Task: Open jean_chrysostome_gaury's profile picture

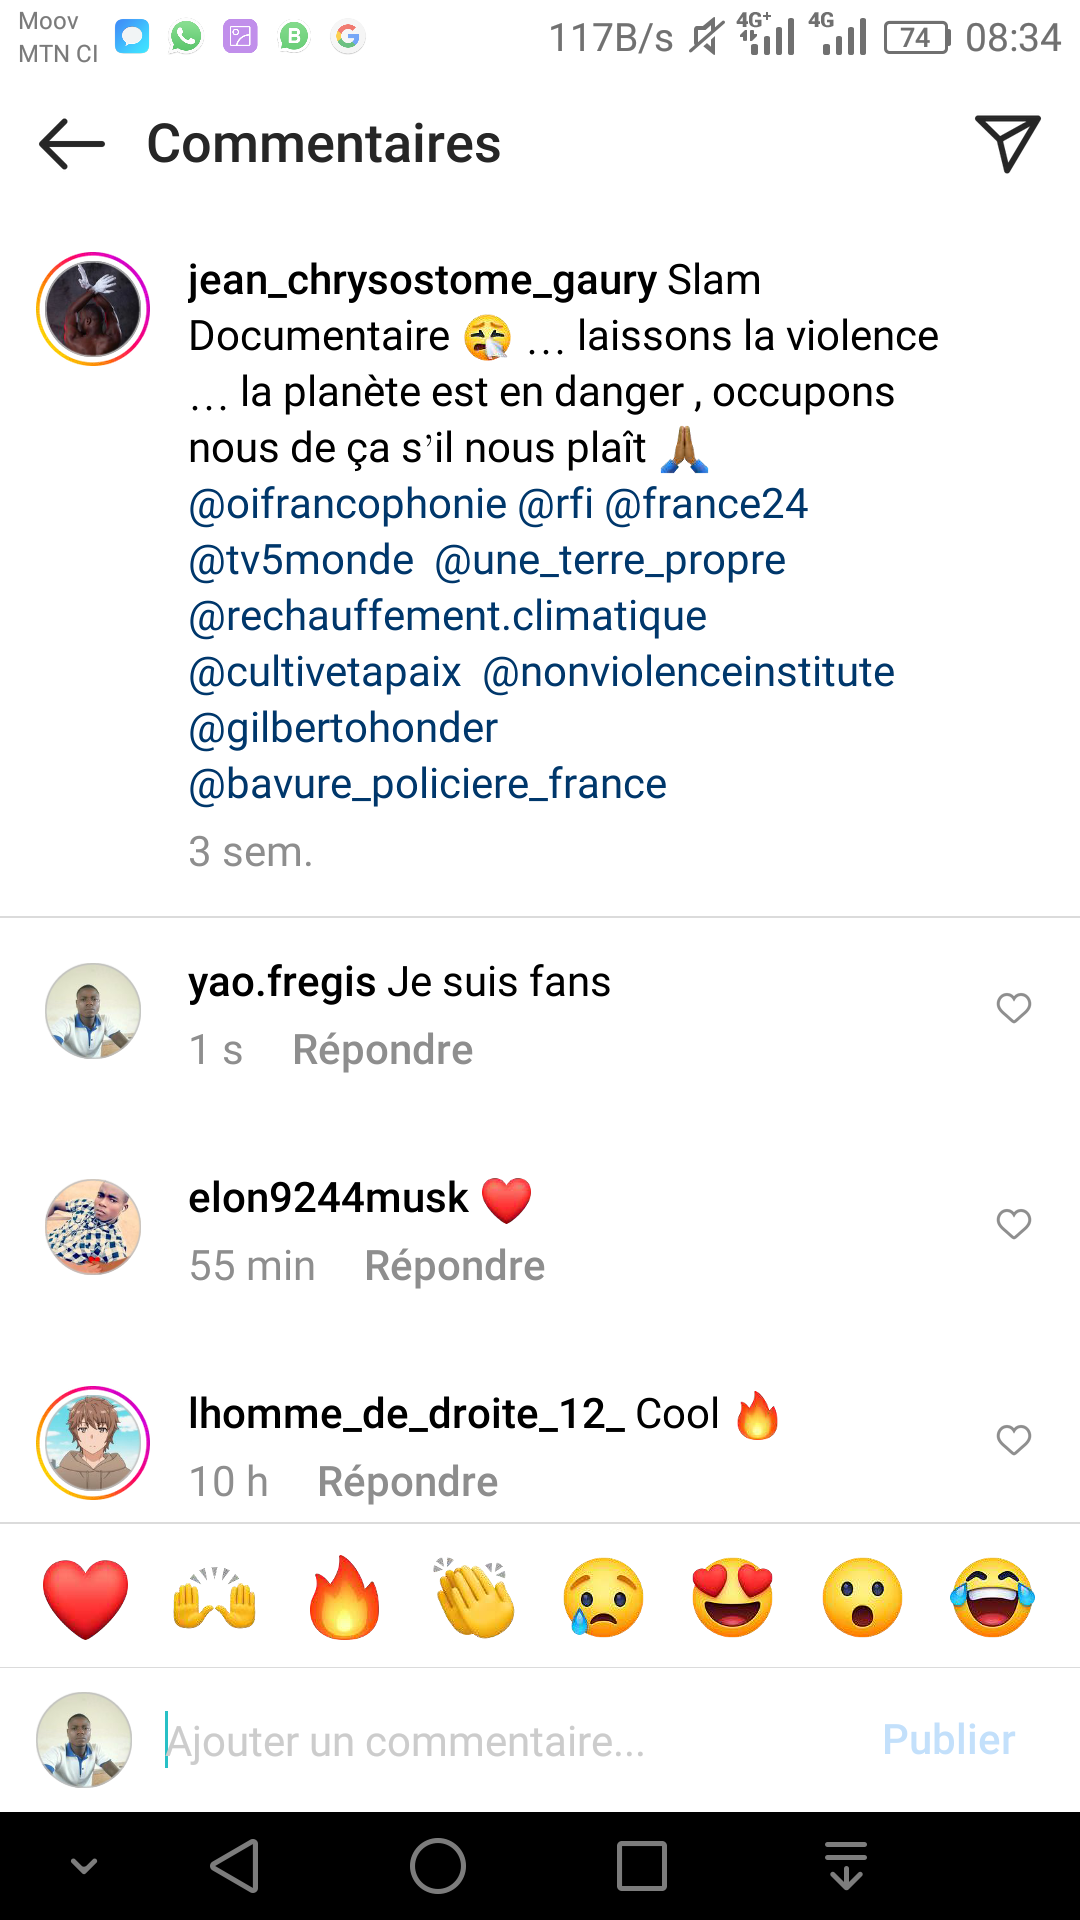Action: [x=93, y=309]
